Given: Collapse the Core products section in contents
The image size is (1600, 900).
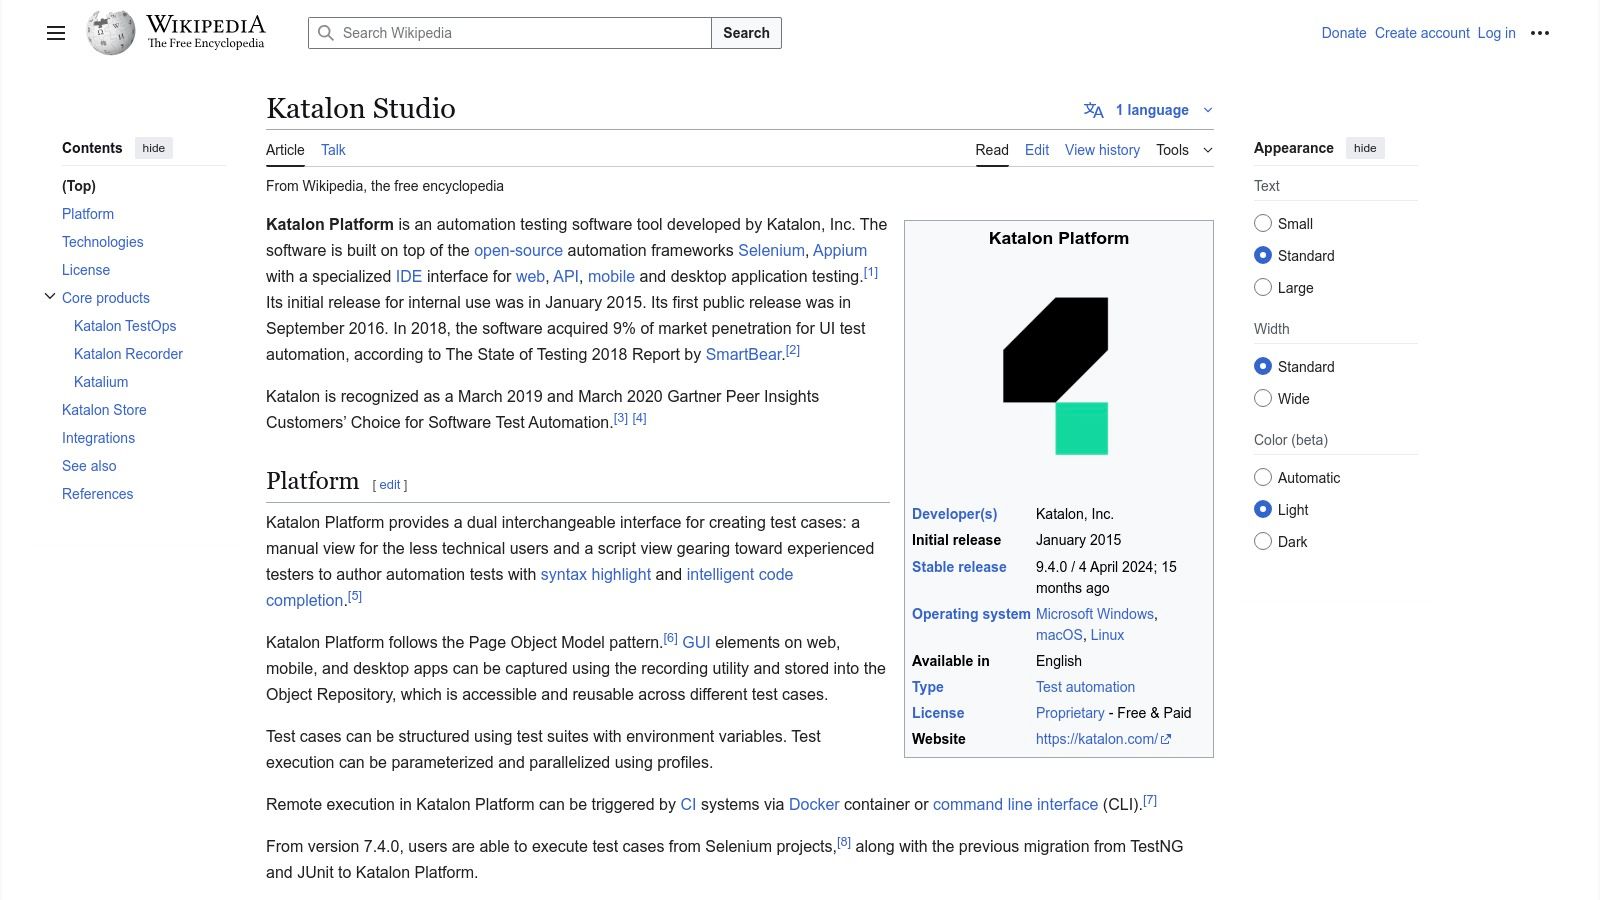Looking at the screenshot, I should click(x=50, y=296).
